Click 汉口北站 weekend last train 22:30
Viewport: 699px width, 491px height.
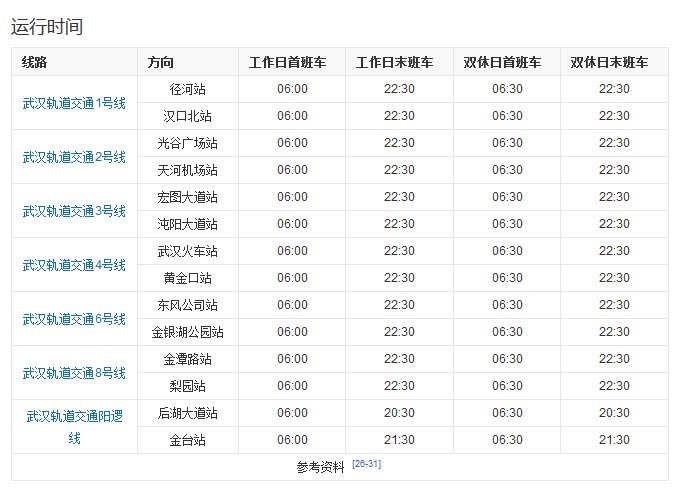pos(614,116)
